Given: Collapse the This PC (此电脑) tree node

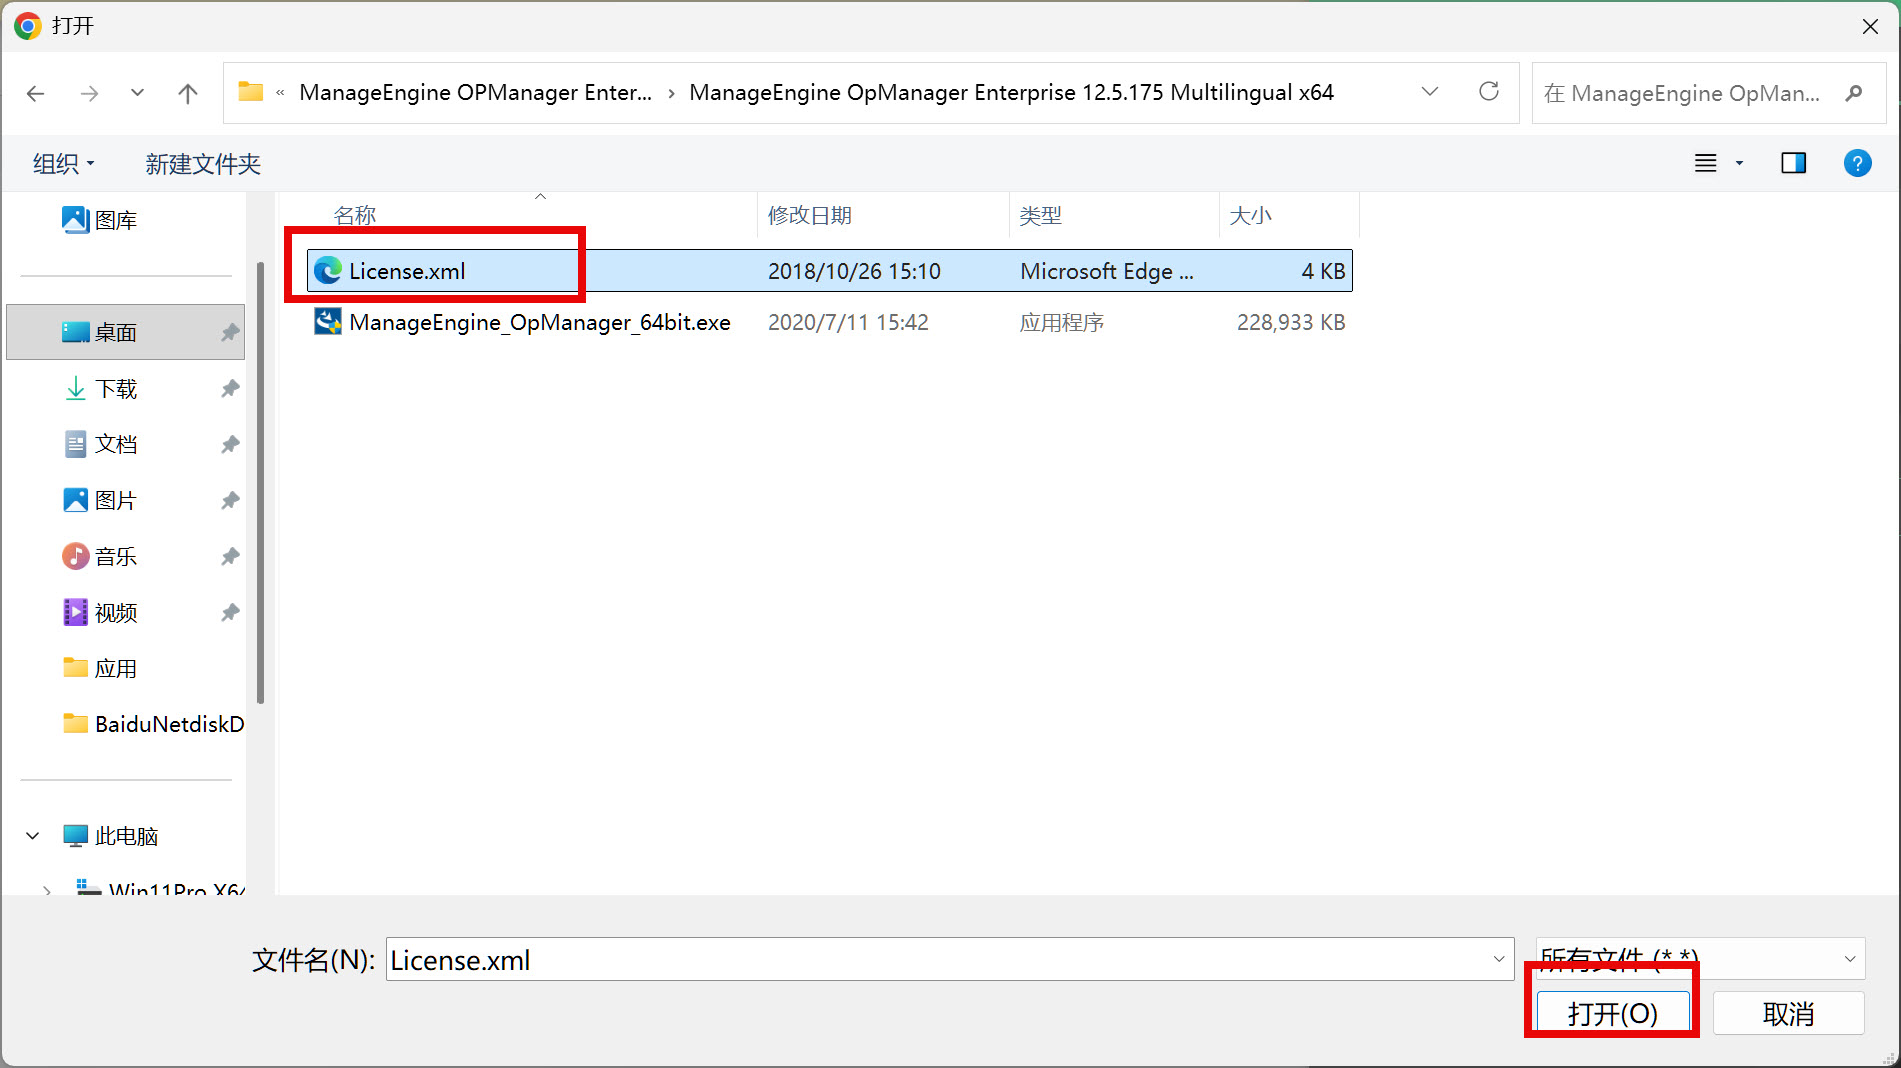Looking at the screenshot, I should (x=33, y=836).
